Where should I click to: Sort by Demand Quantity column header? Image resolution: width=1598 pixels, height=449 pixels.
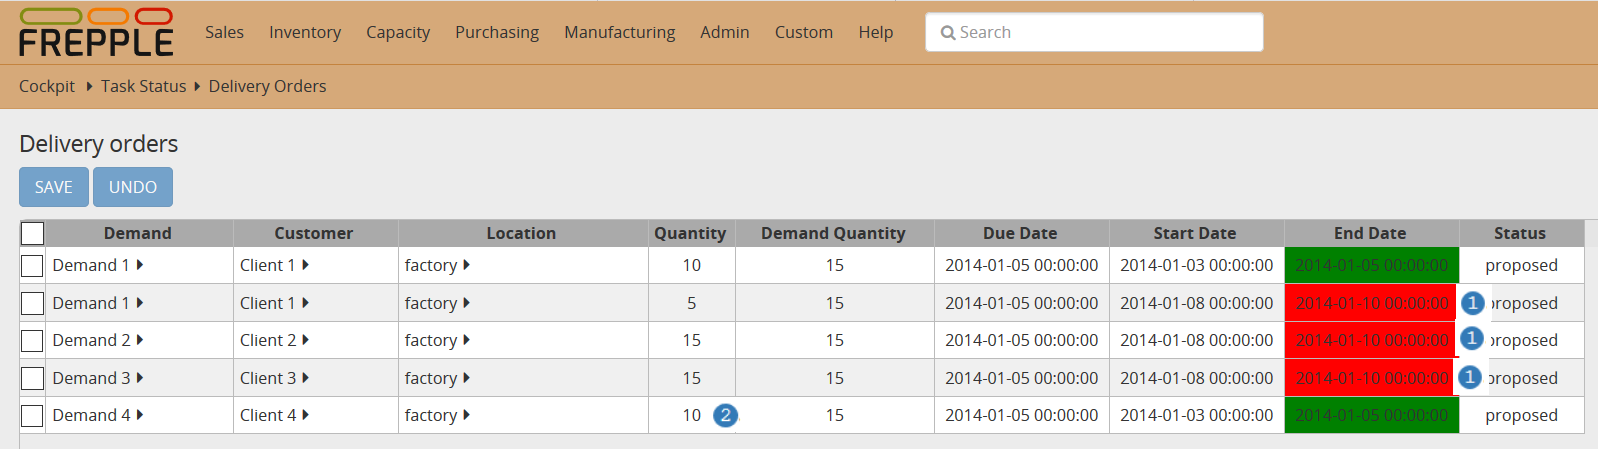833,233
